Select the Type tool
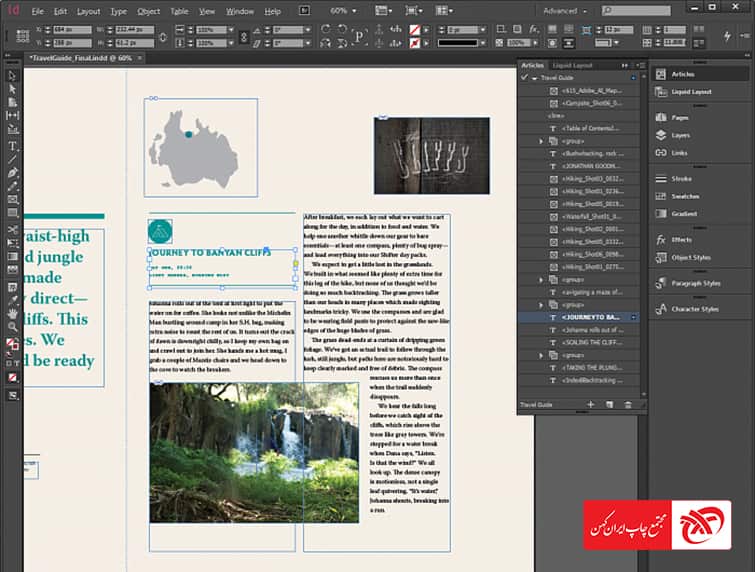 12,145
